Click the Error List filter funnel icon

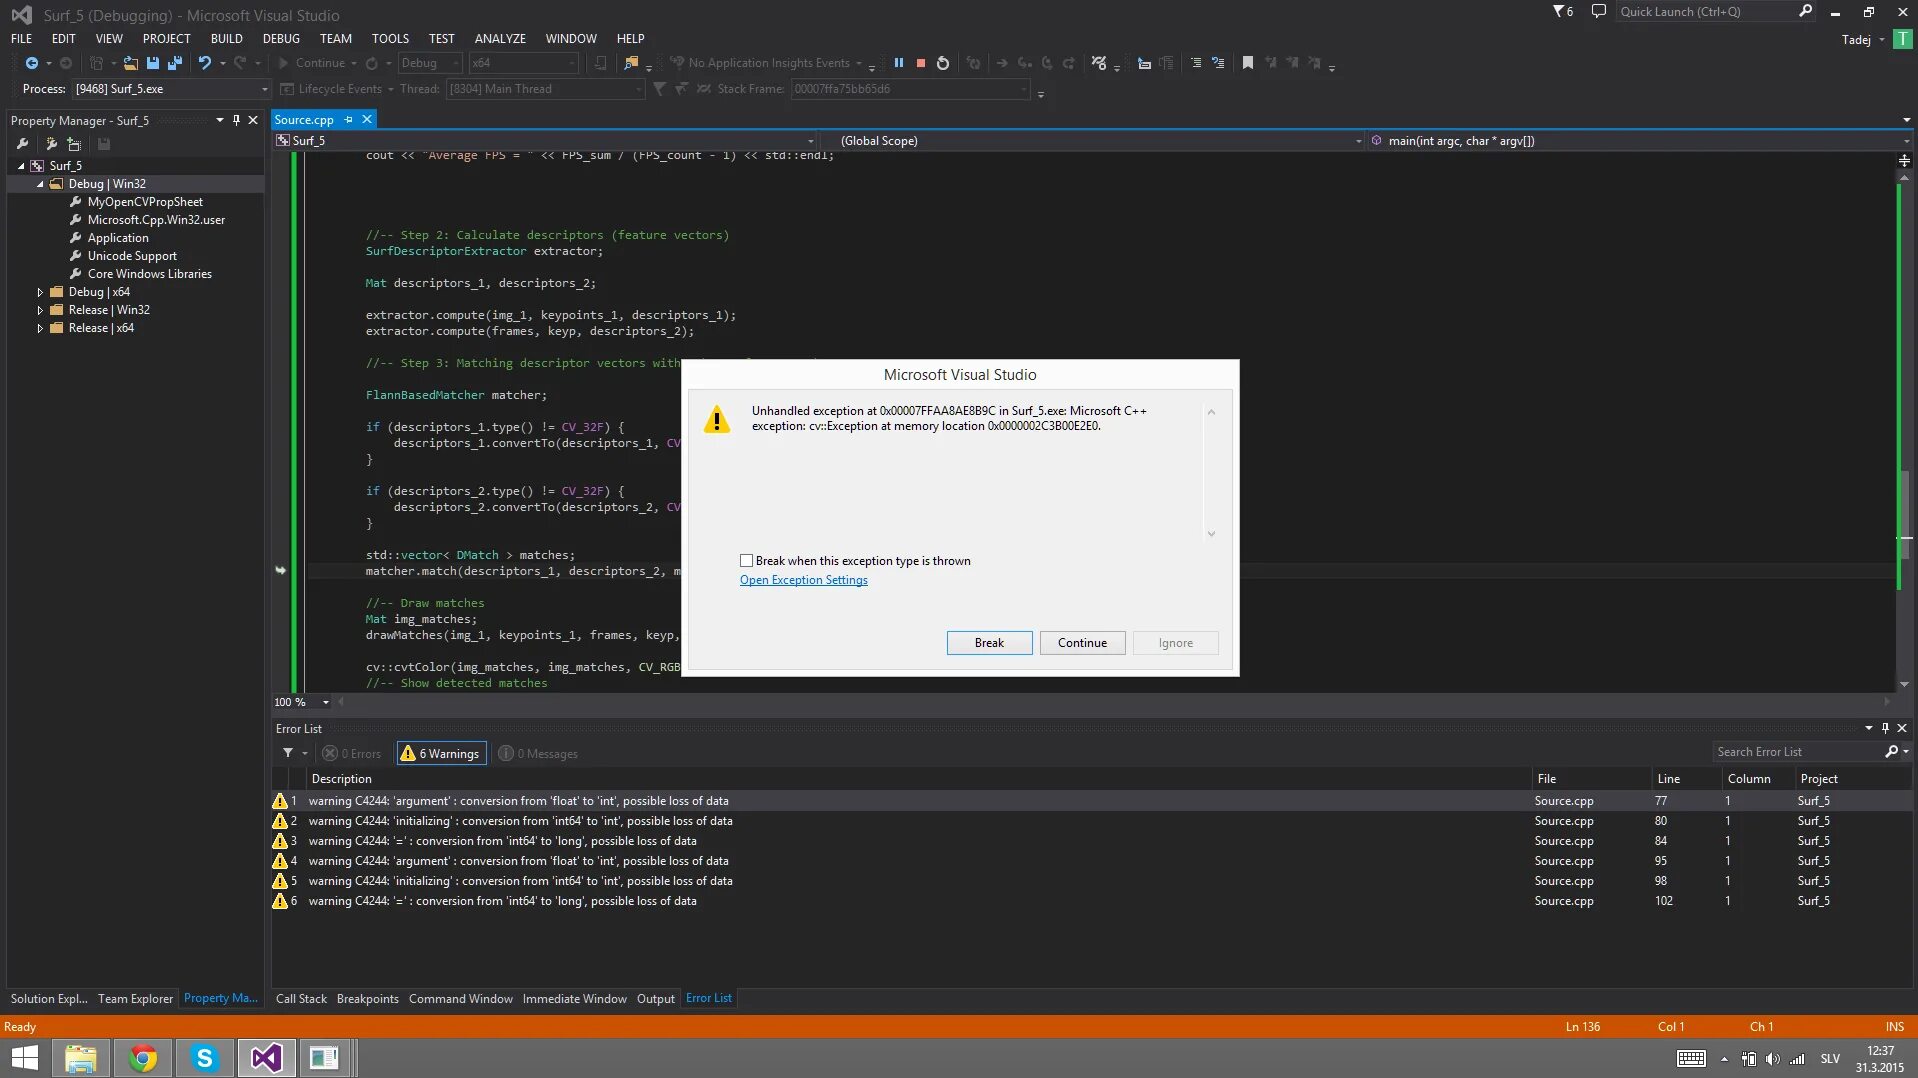coord(288,753)
